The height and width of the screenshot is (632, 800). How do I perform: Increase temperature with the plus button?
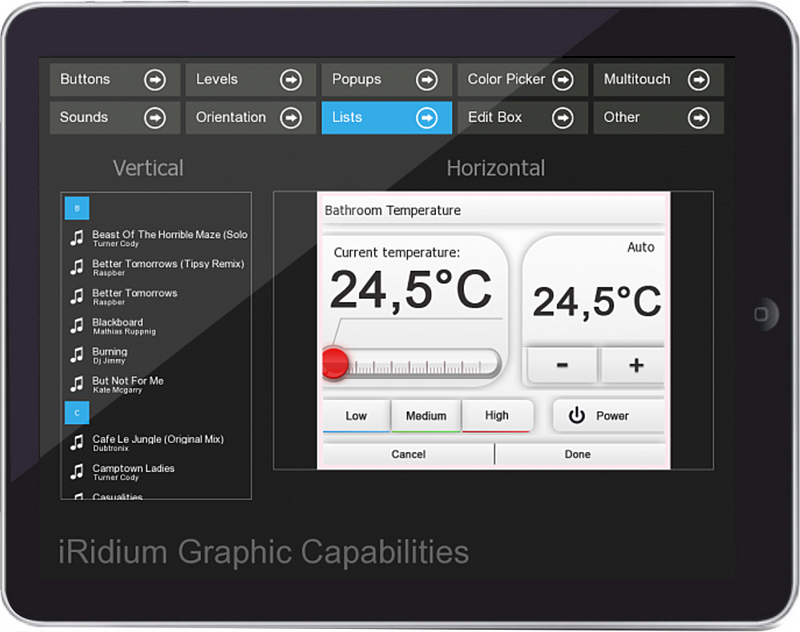635,366
